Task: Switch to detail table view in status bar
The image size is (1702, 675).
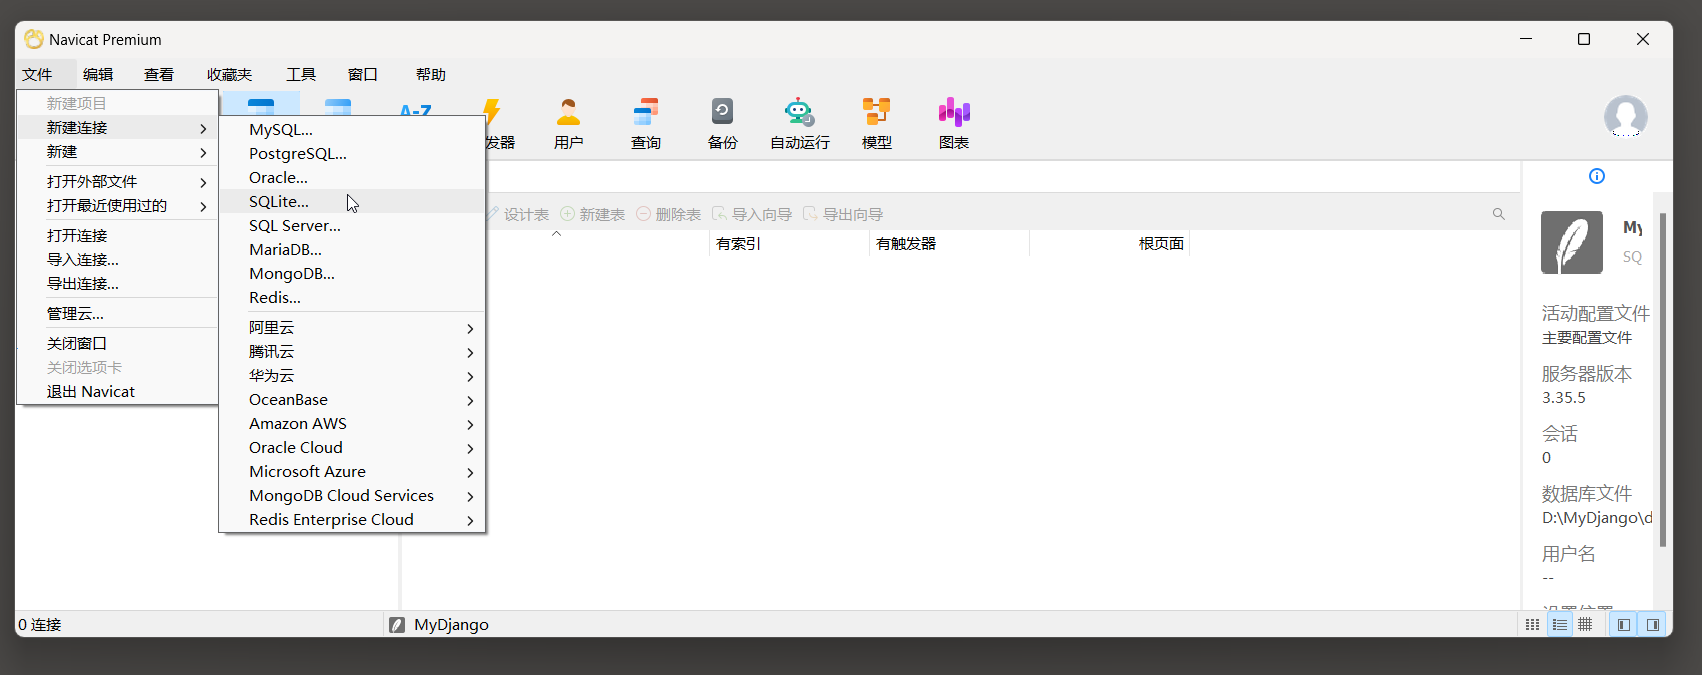Action: click(x=1586, y=625)
